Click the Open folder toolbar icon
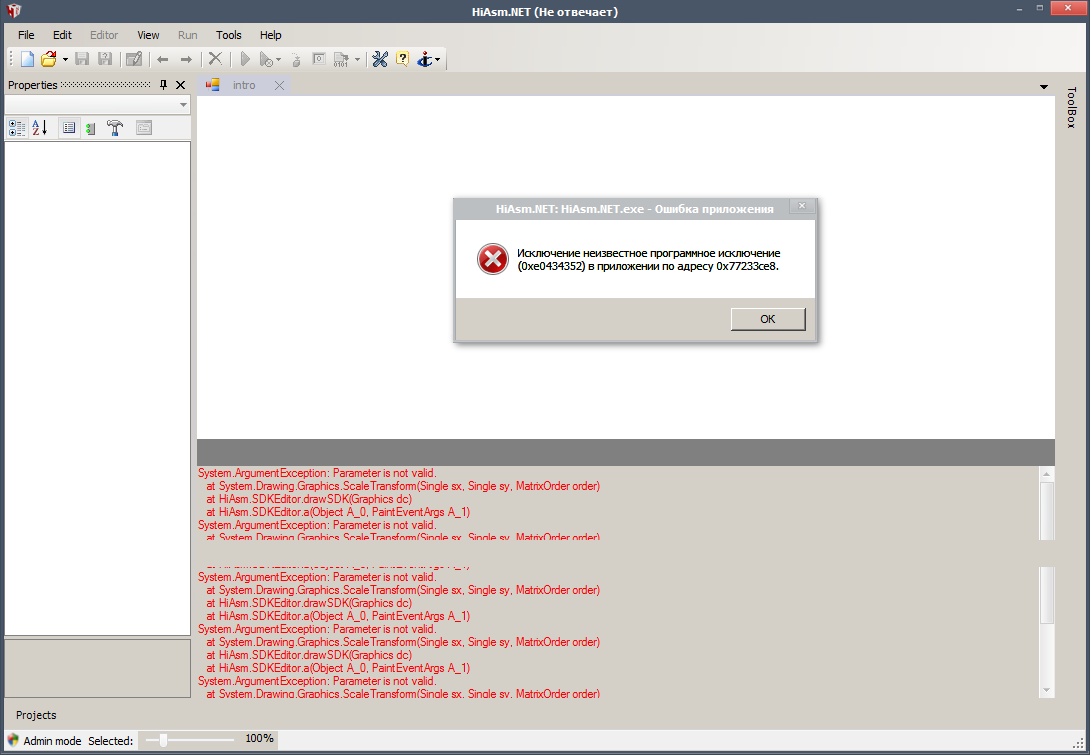Image resolution: width=1090 pixels, height=755 pixels. tap(48, 59)
